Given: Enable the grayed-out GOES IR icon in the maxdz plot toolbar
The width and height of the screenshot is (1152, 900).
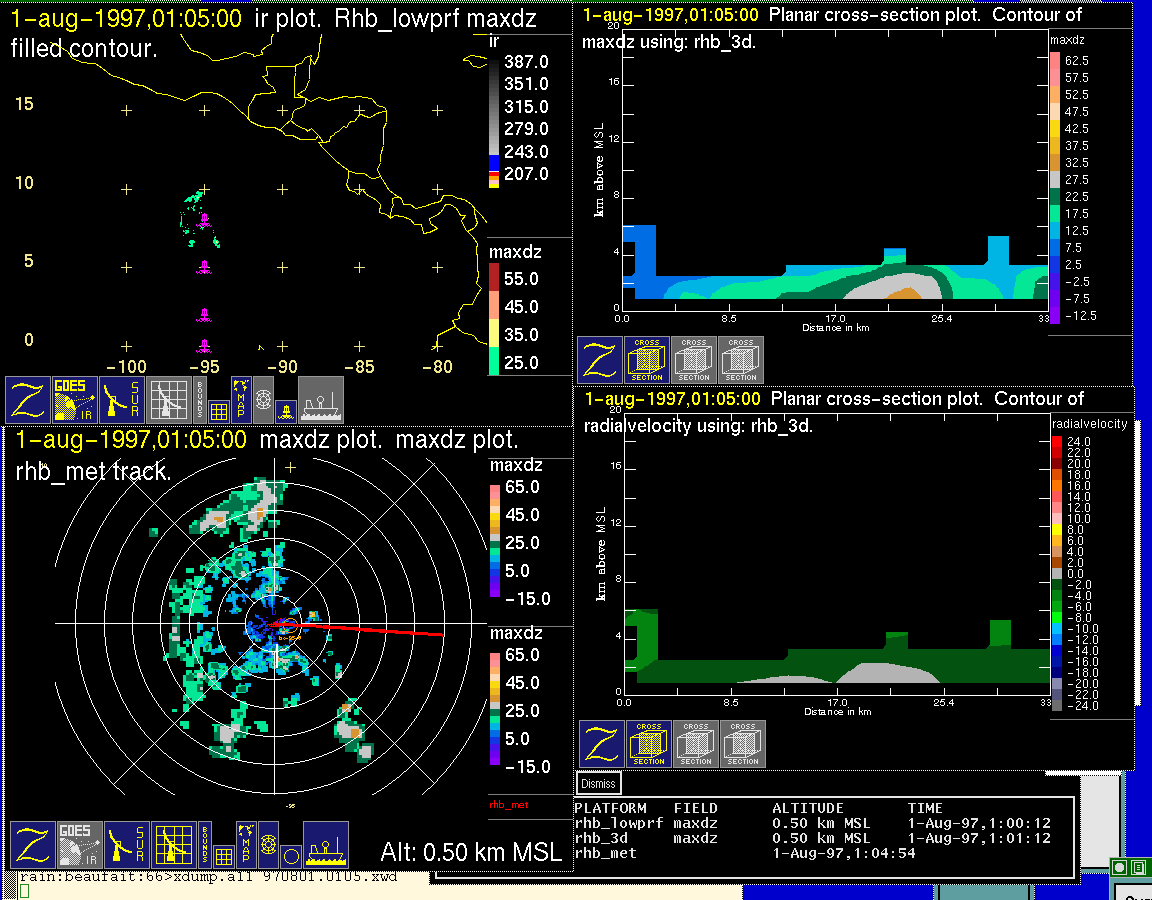Looking at the screenshot, I should point(77,845).
